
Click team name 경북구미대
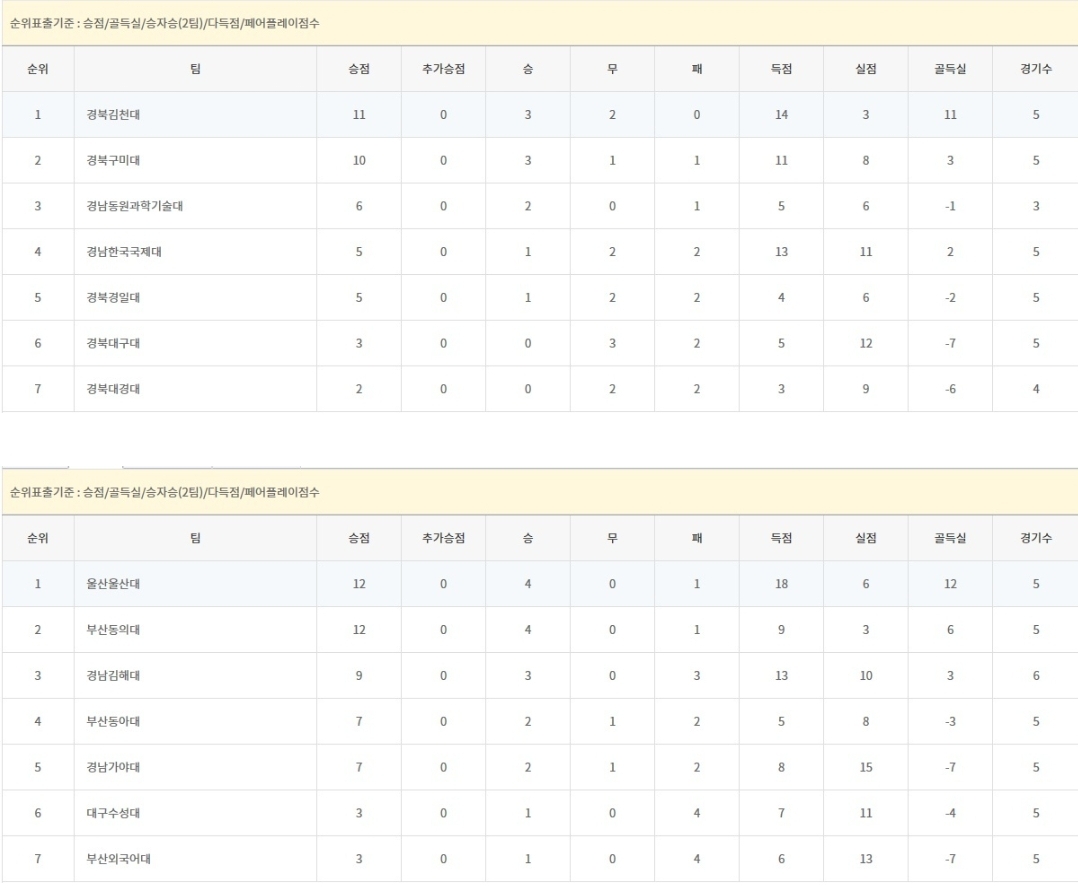pos(113,160)
